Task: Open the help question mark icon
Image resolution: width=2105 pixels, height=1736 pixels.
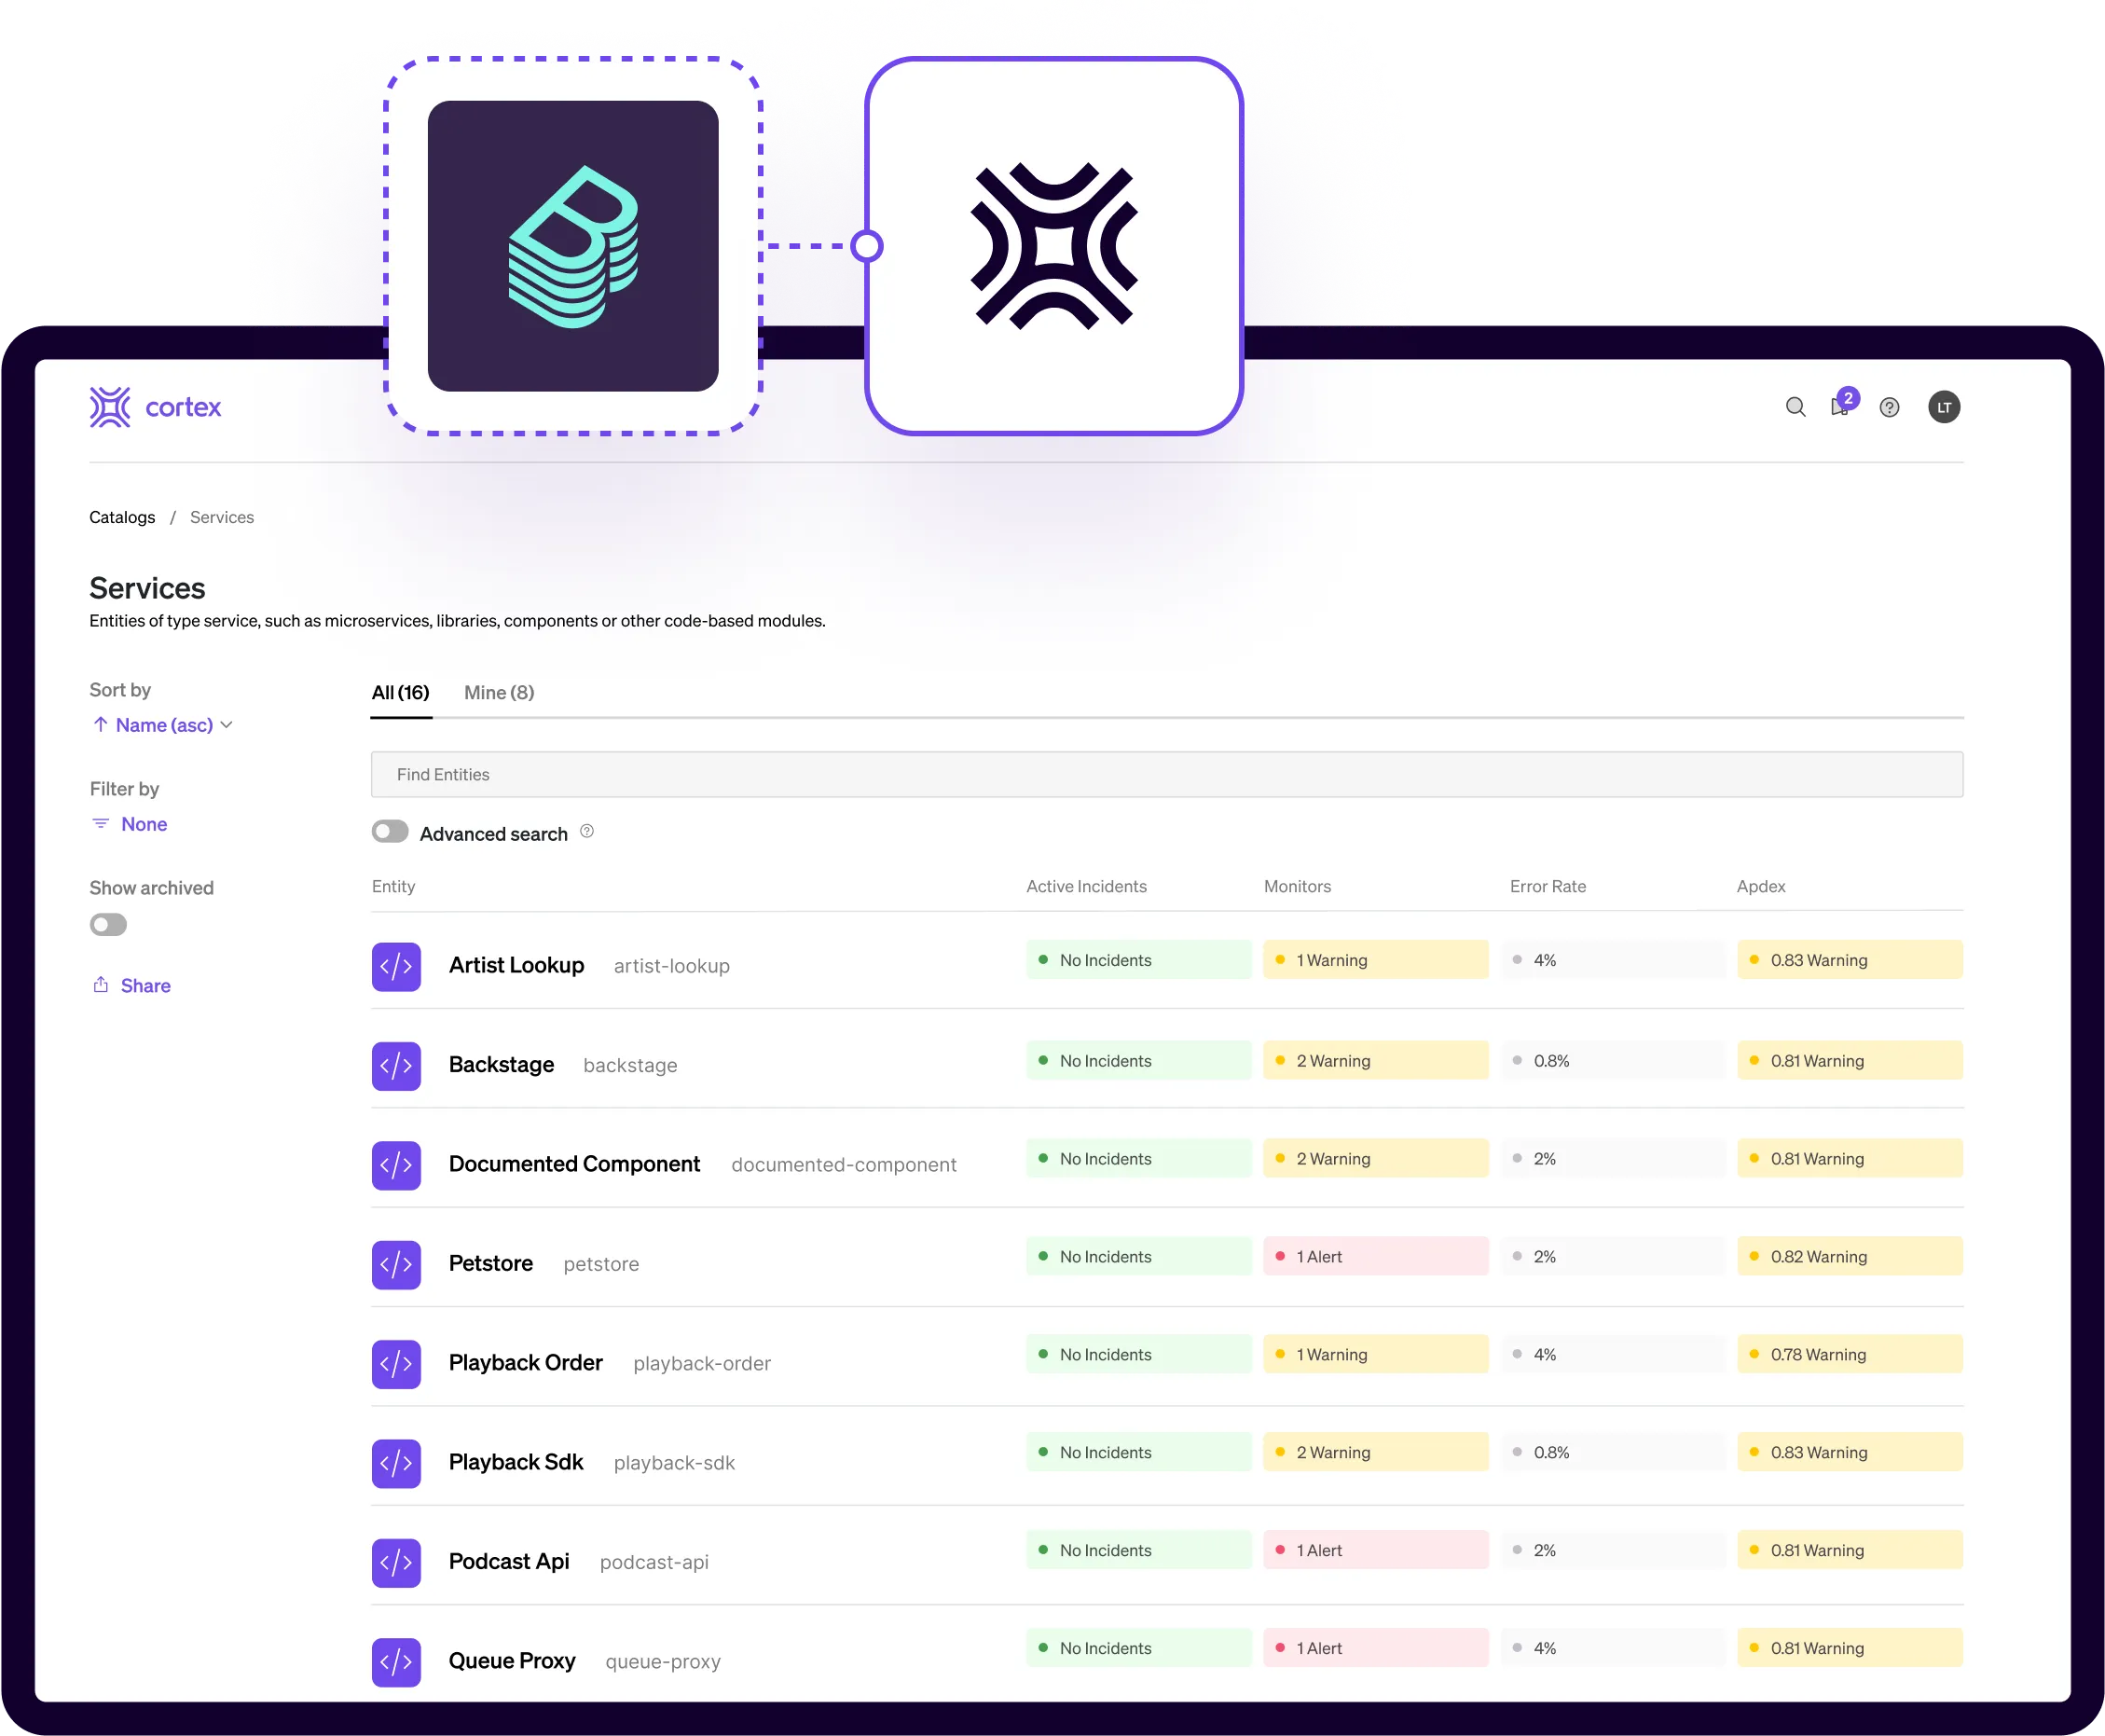Action: click(1889, 407)
